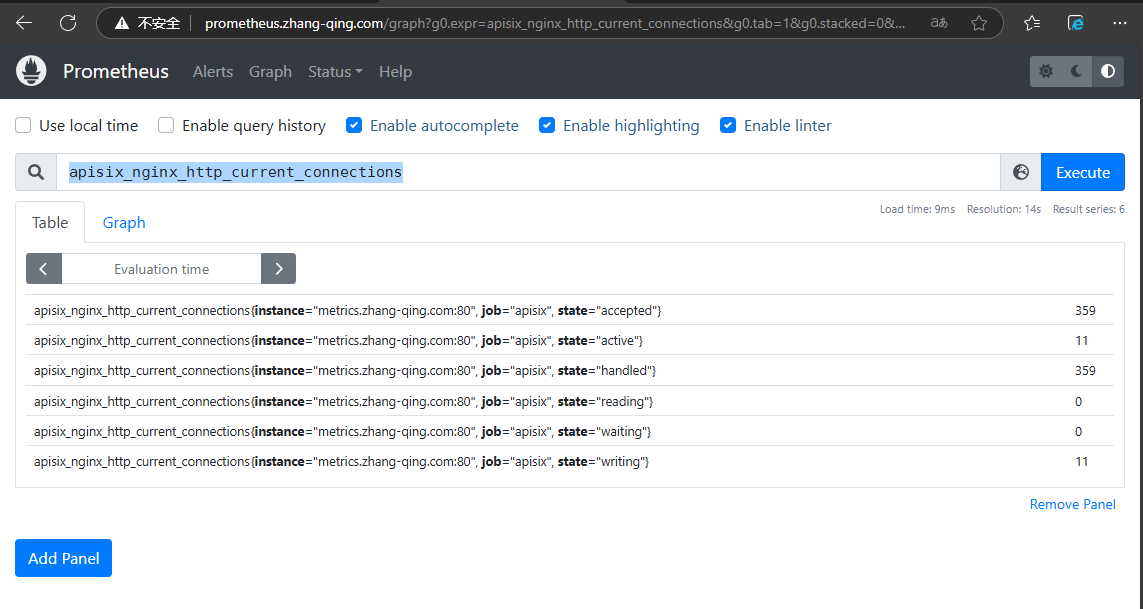Select the state="waiting" series row

[x=570, y=432]
